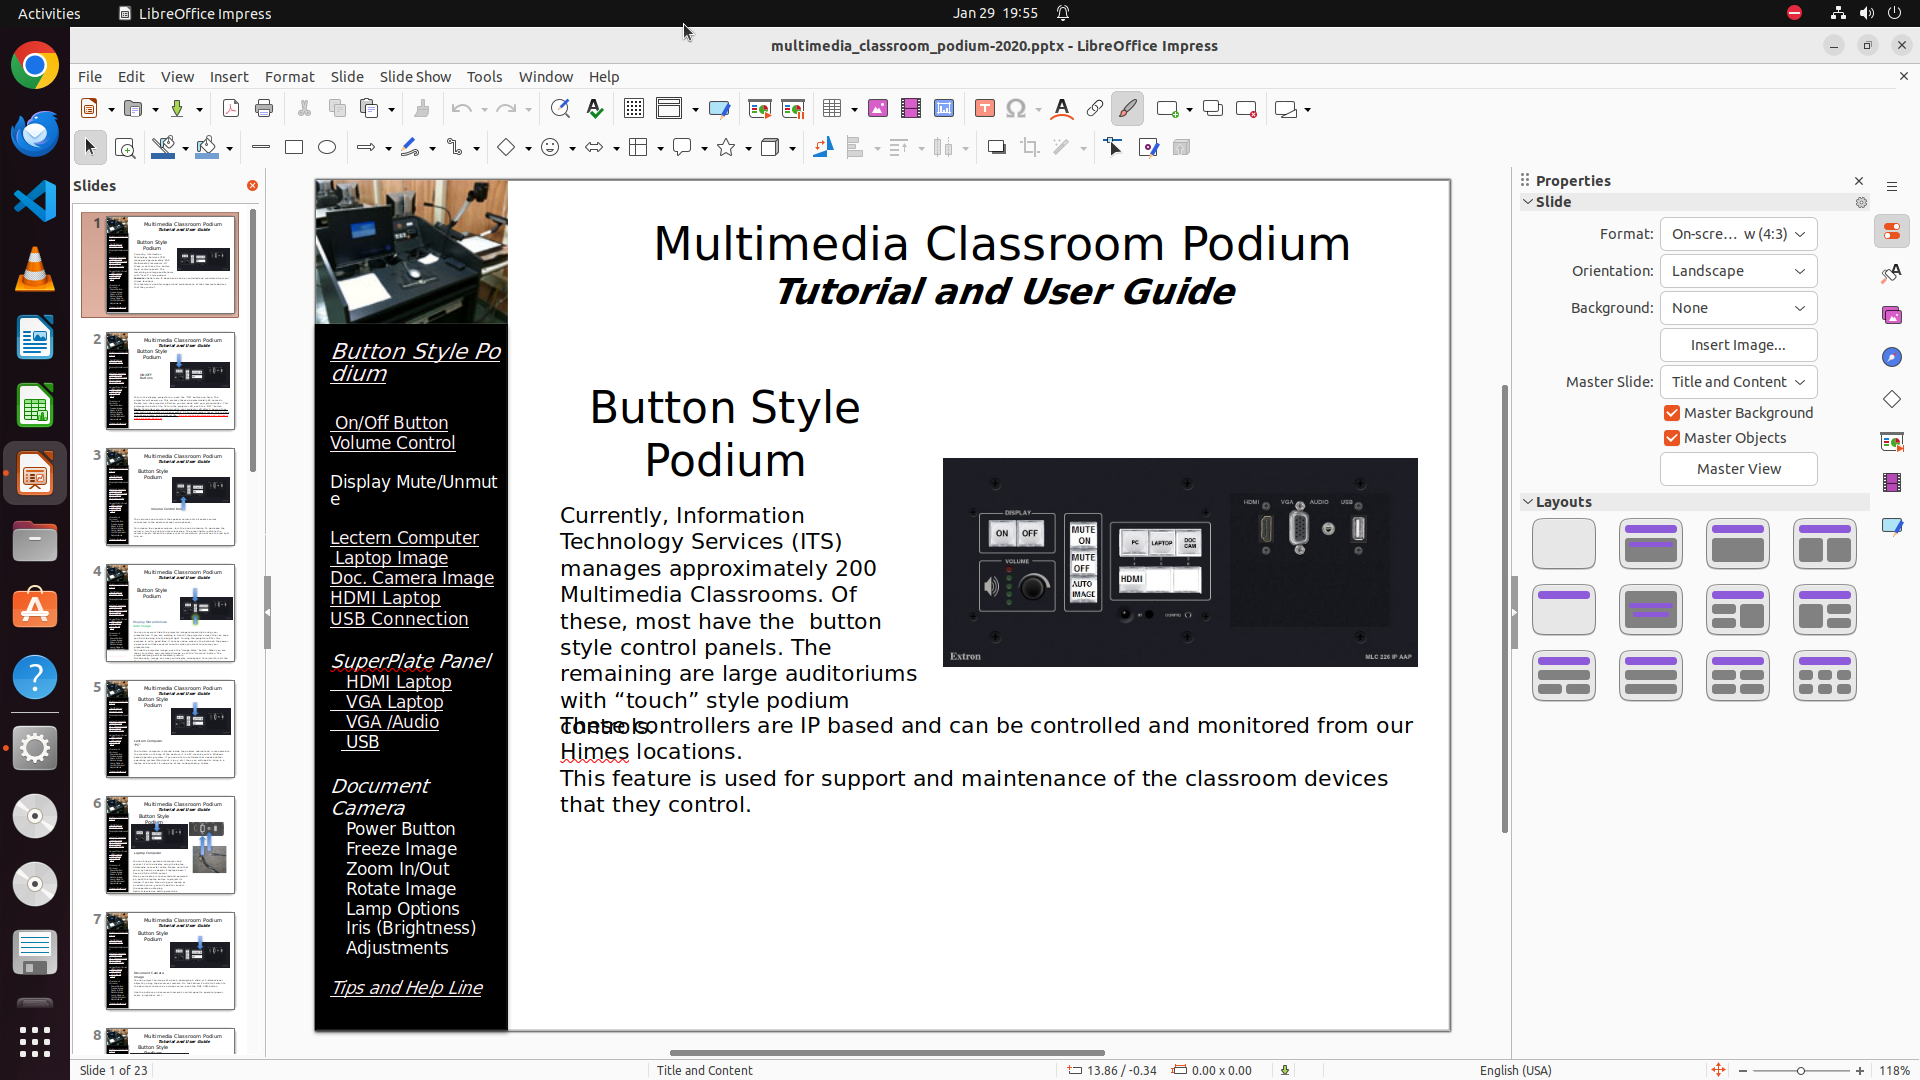Click the Print icon in toolbar

click(x=264, y=109)
